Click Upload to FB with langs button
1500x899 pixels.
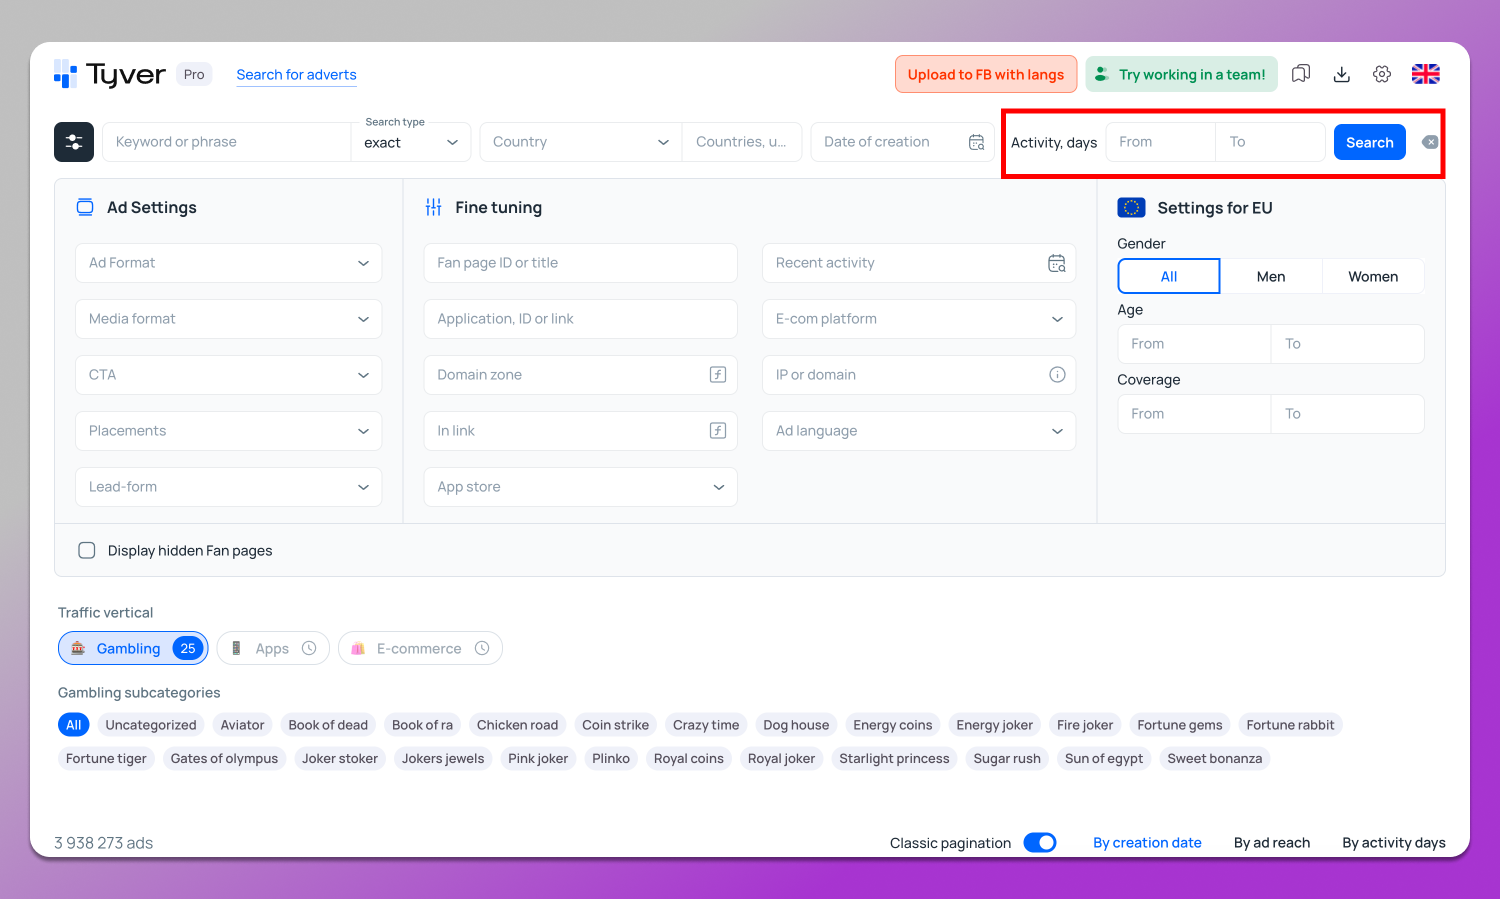click(985, 74)
